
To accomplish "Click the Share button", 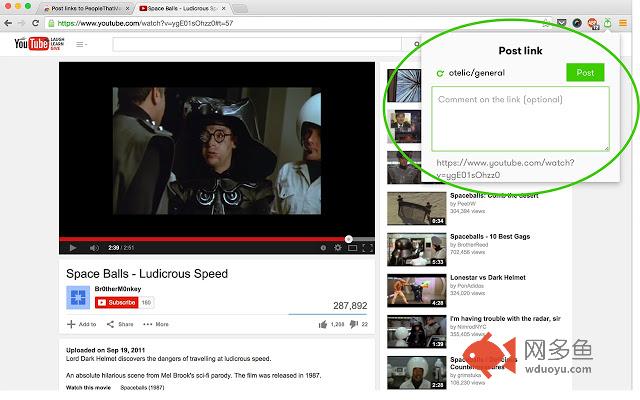I will (x=120, y=324).
